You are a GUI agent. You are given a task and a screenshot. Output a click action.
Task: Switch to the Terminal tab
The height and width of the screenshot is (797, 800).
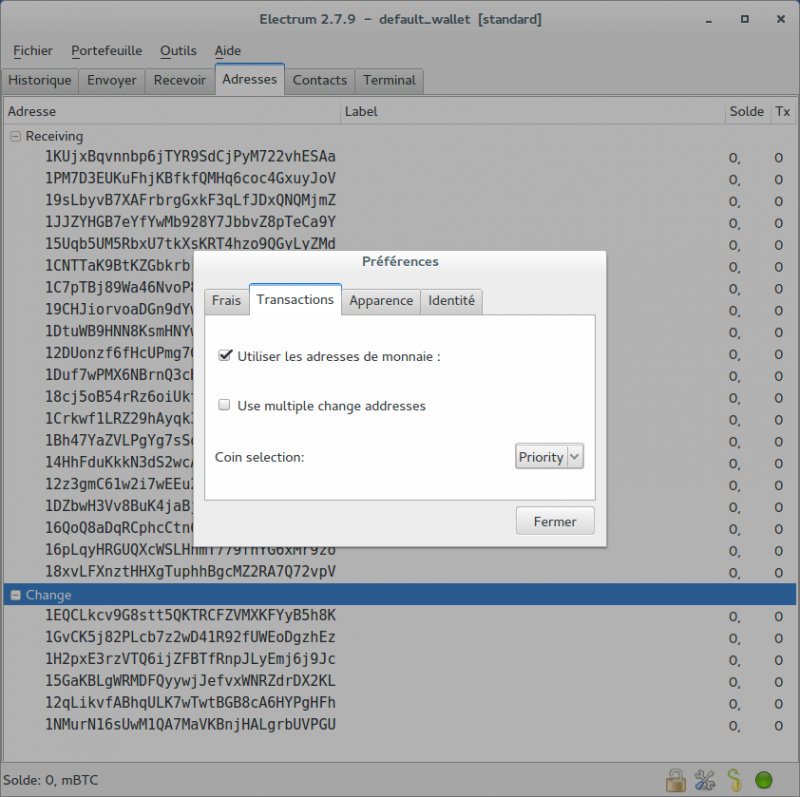[389, 80]
